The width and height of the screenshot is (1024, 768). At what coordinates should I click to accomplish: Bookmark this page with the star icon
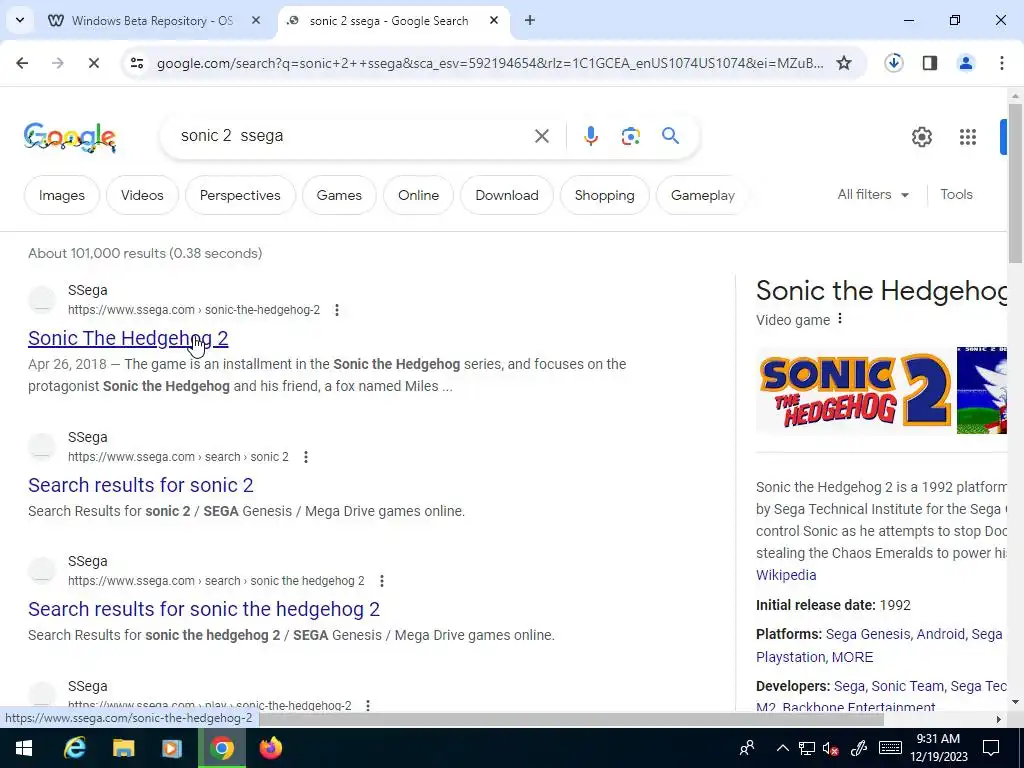(844, 63)
